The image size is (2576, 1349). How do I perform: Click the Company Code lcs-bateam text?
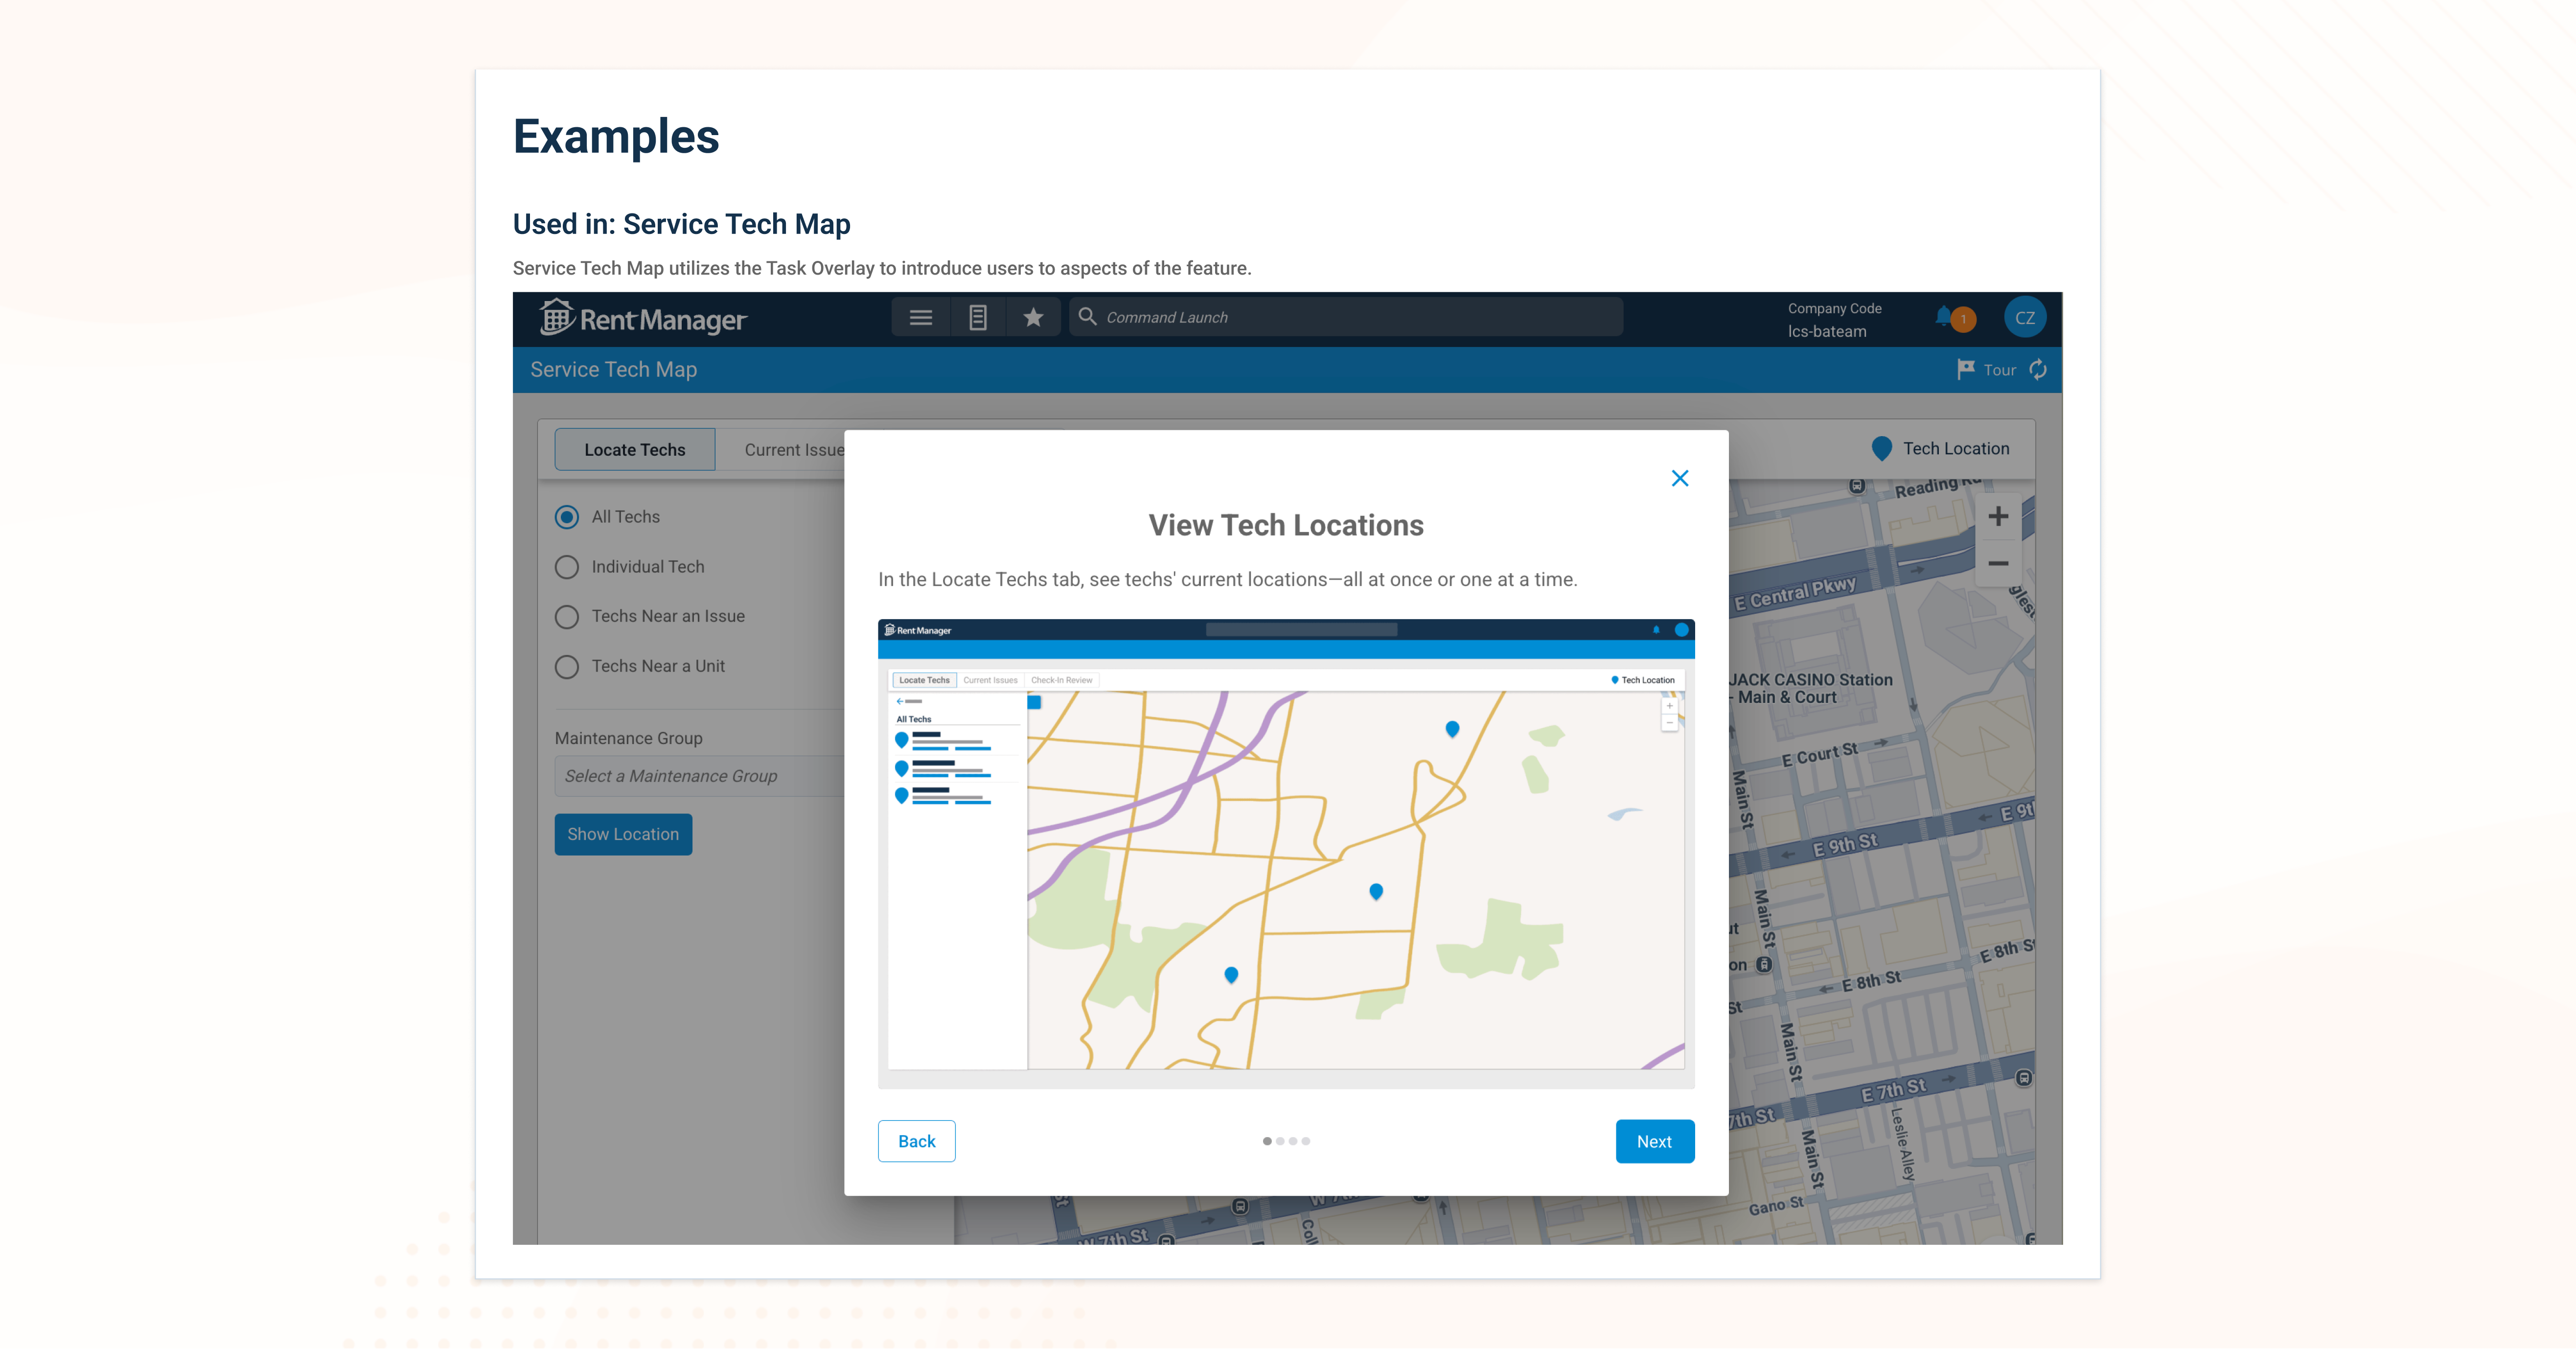[x=1833, y=320]
